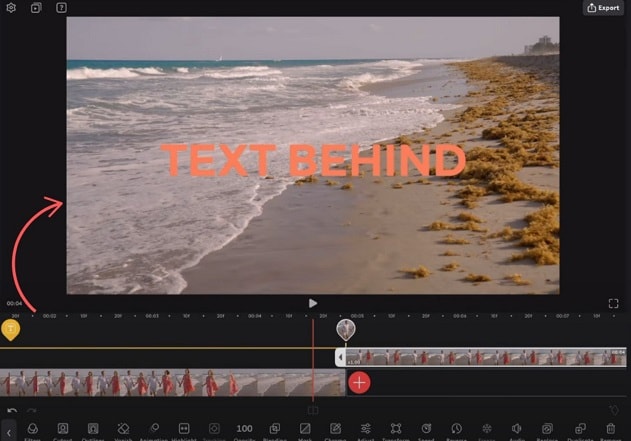This screenshot has width=631, height=441.
Task: Open the Audio tool
Action: (517, 431)
